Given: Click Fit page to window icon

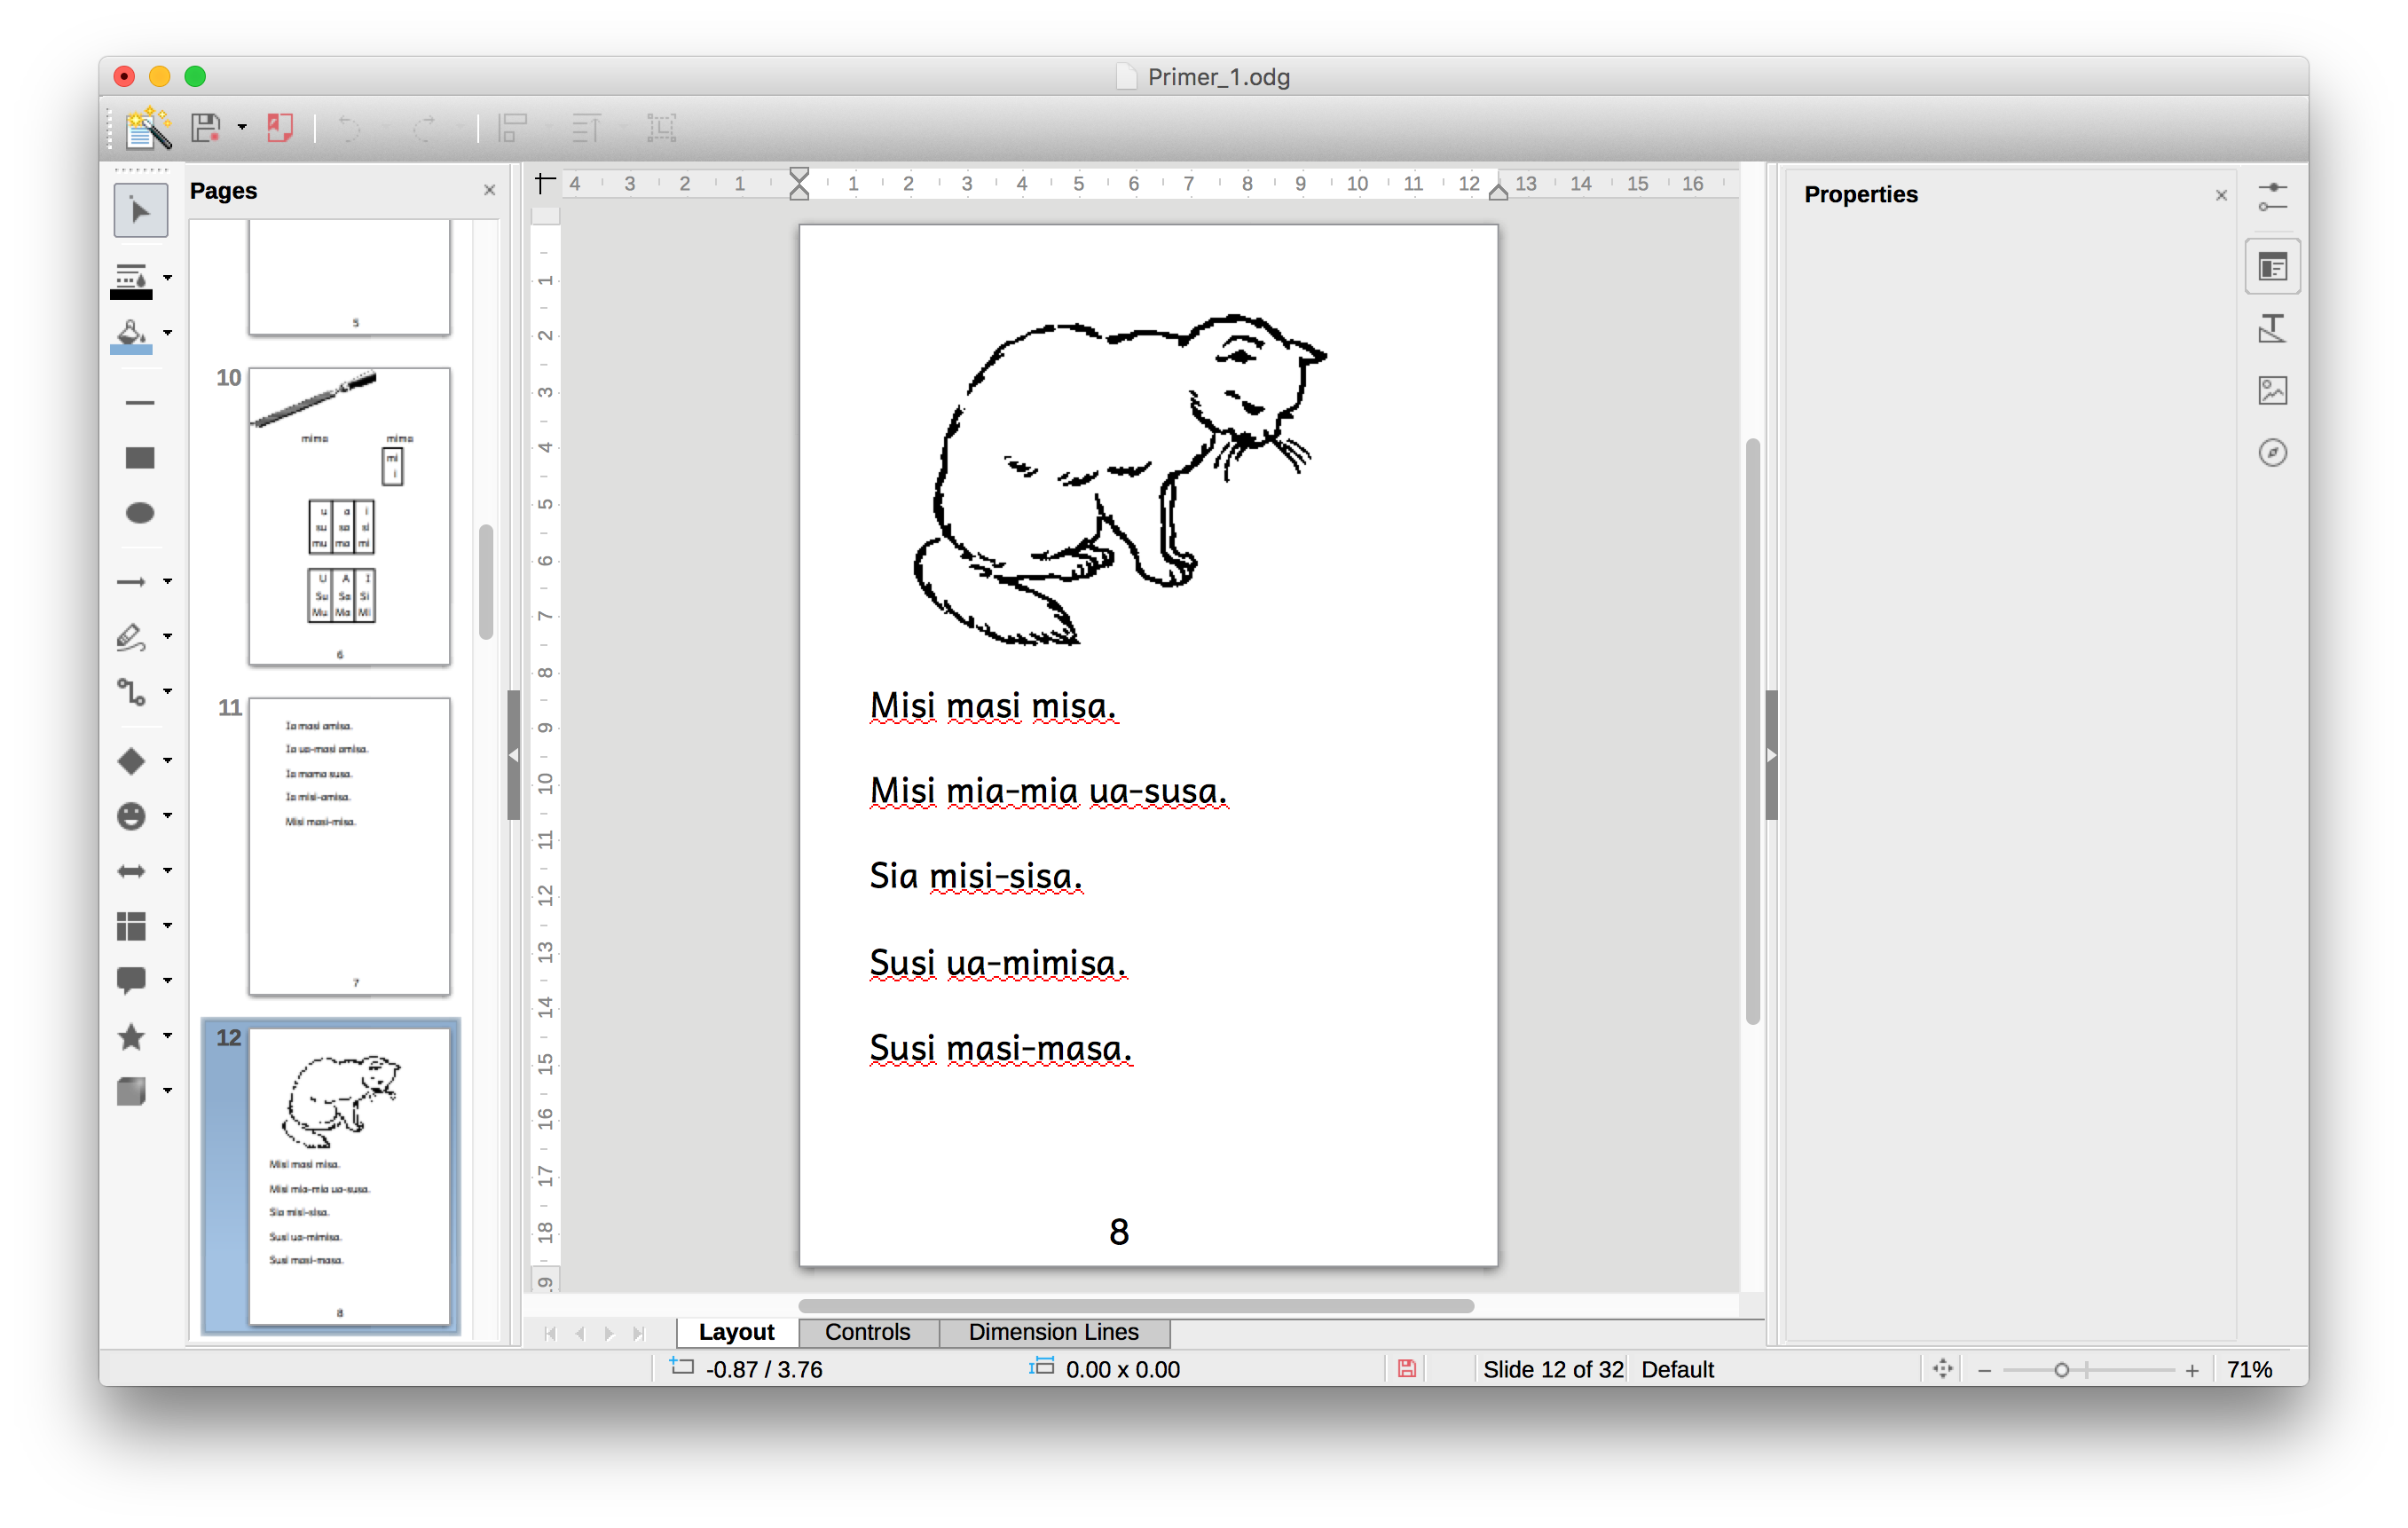Looking at the screenshot, I should (x=1942, y=1369).
